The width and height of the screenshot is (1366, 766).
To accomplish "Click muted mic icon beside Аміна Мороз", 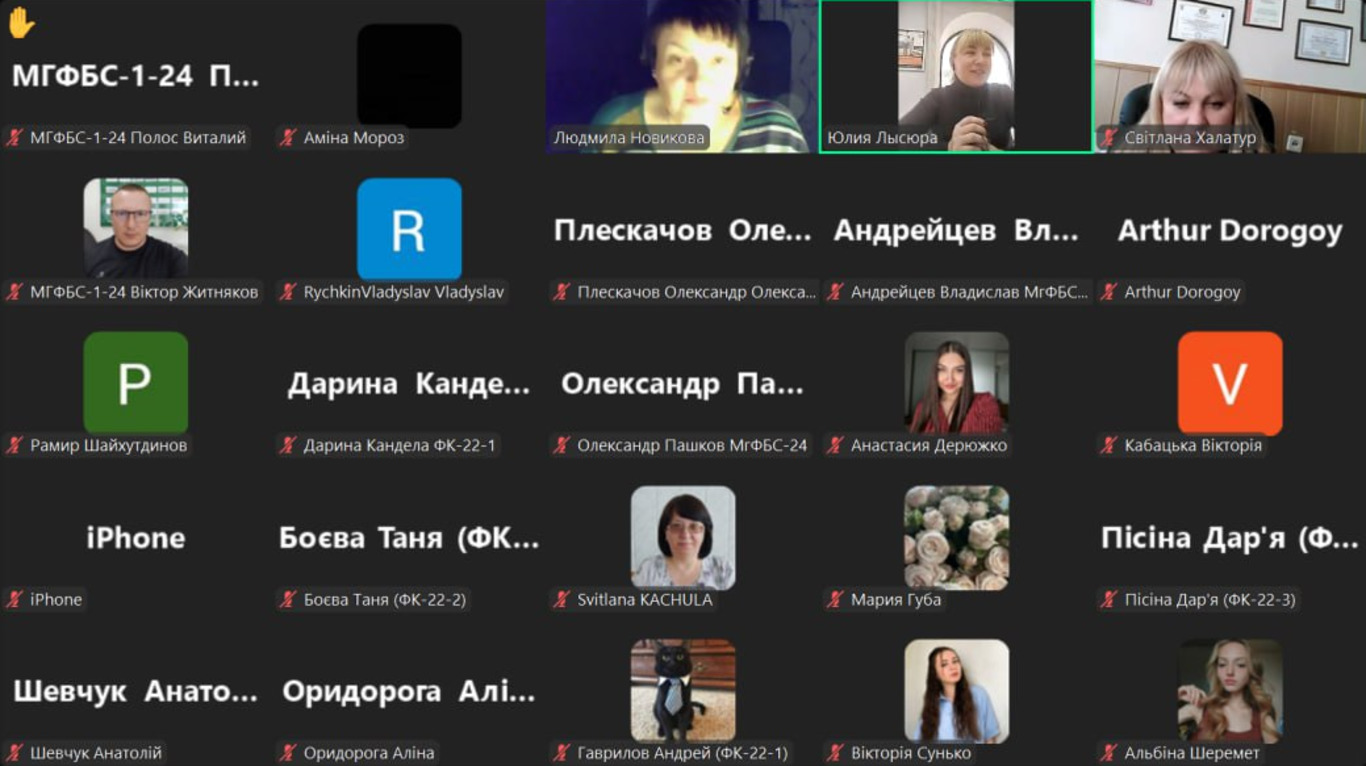I will click(288, 138).
